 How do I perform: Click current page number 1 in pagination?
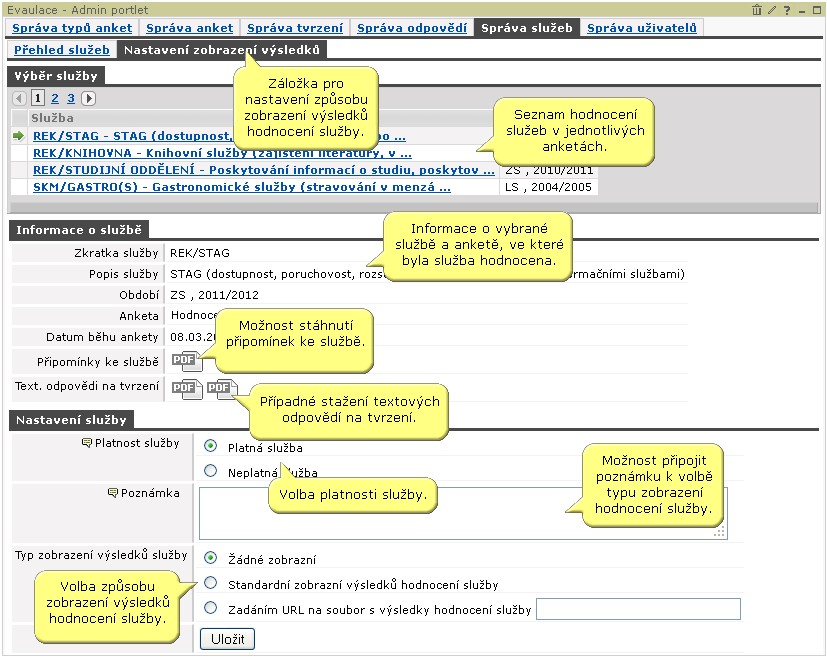pos(38,99)
